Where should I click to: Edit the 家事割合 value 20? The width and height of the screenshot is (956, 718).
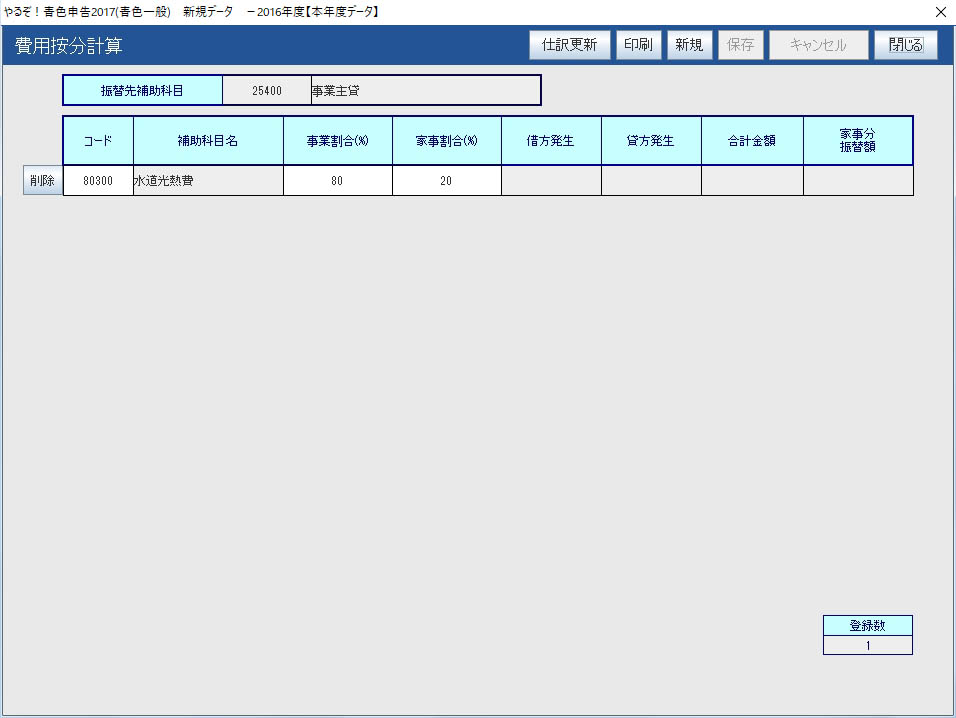pos(447,181)
